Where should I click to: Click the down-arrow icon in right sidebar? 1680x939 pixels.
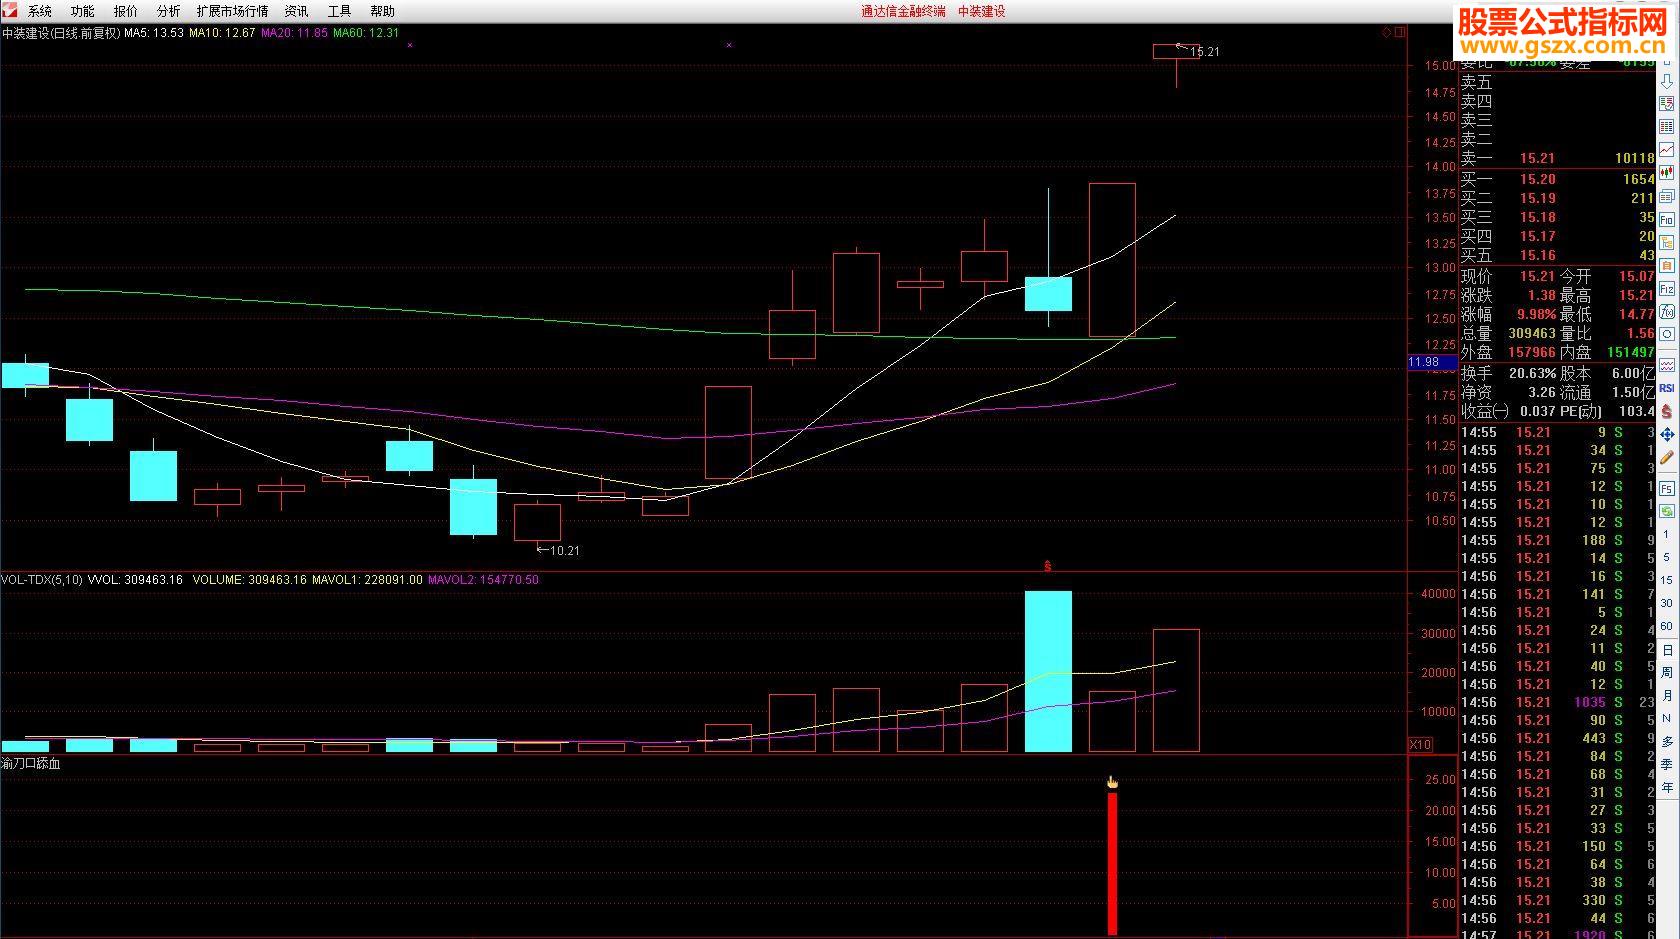1667,81
